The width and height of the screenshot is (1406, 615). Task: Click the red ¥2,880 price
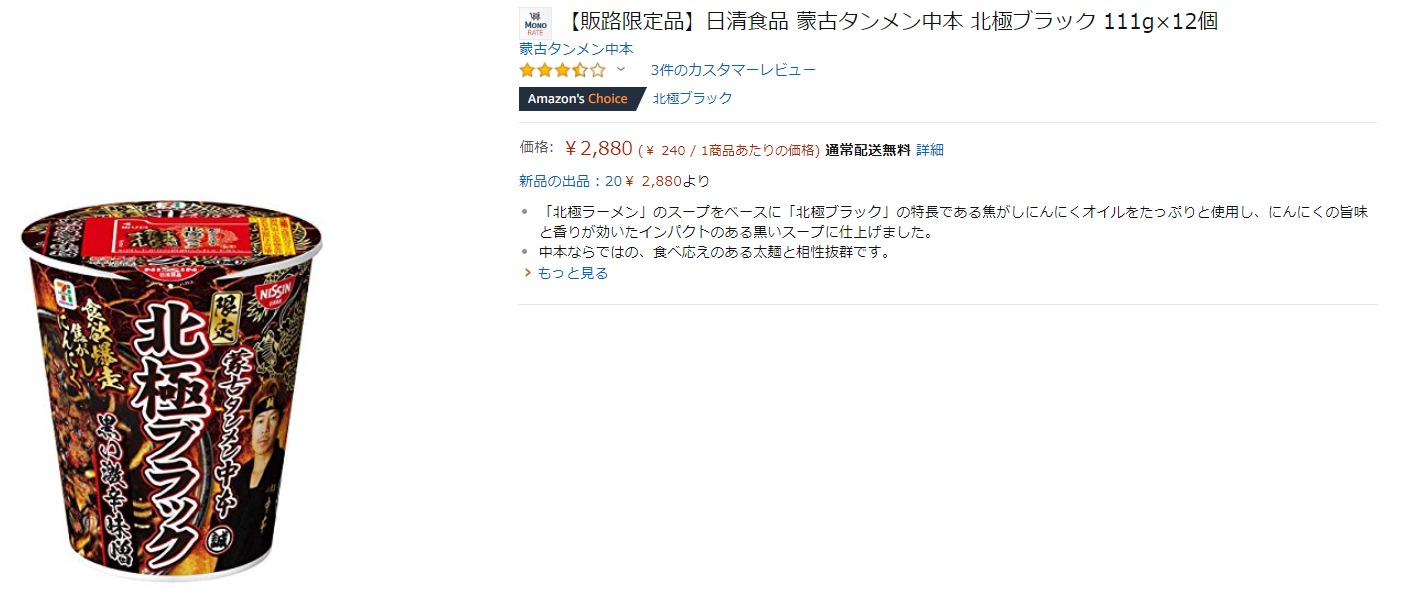pos(599,149)
